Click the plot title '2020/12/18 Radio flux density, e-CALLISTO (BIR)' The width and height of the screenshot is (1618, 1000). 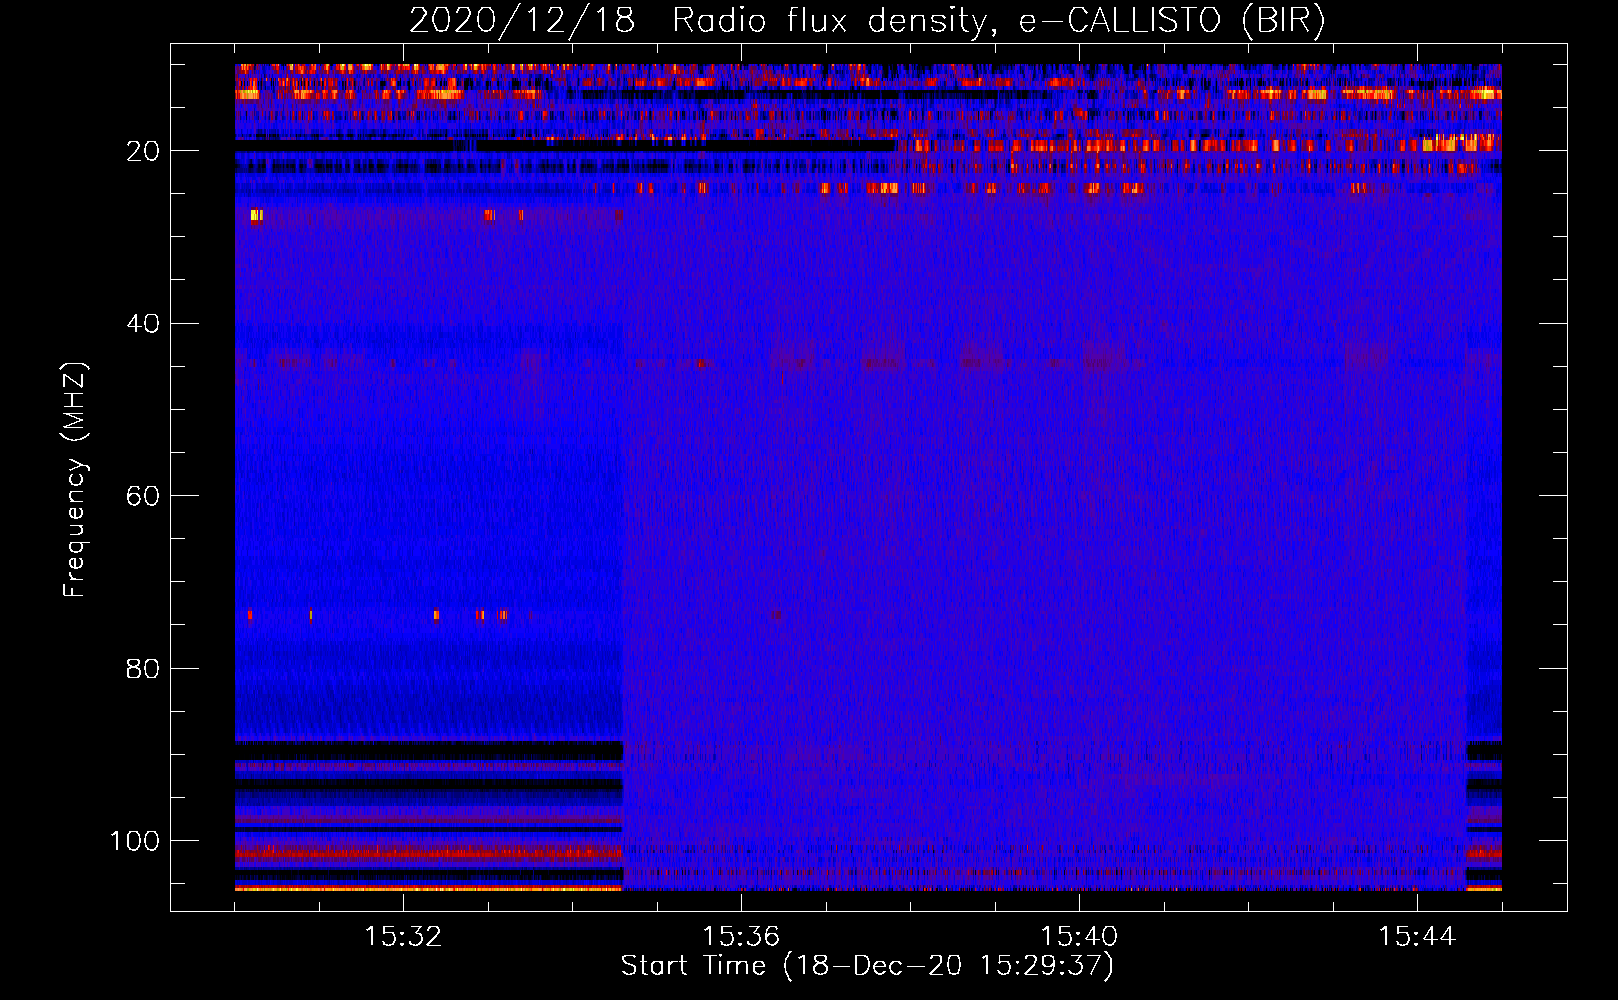pos(867,20)
